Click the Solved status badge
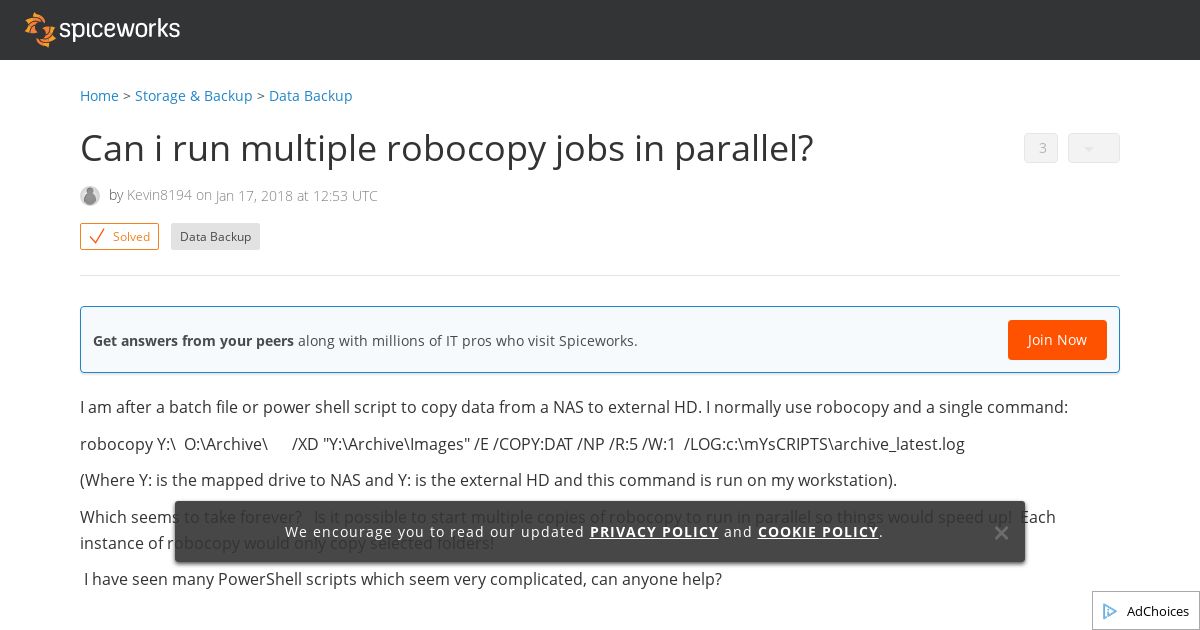The width and height of the screenshot is (1200, 630). [119, 237]
